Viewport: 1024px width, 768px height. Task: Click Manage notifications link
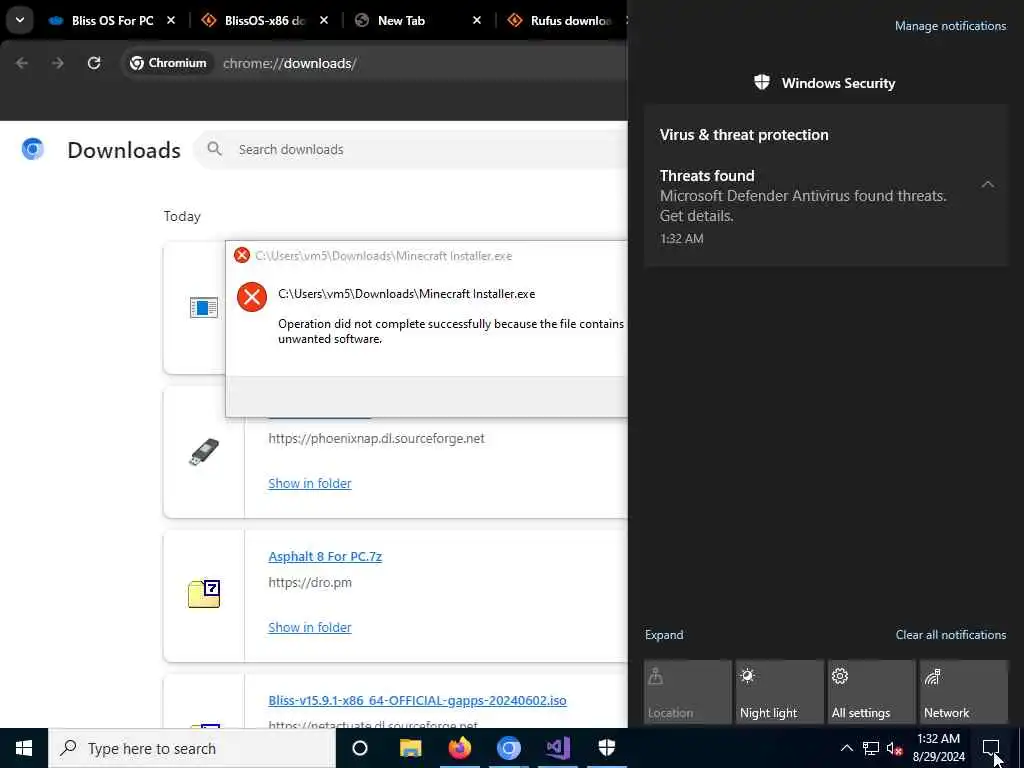950,26
